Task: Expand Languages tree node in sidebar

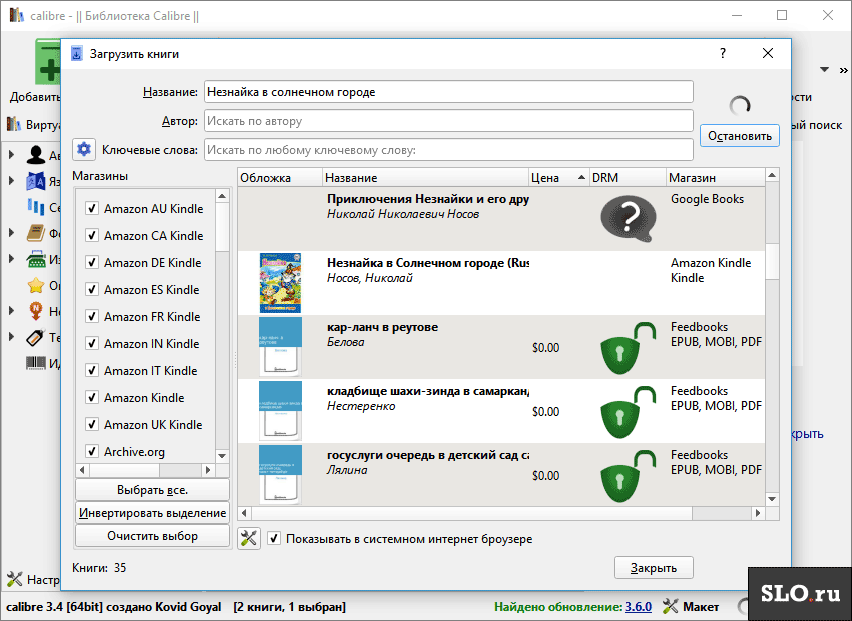Action: 11,180
